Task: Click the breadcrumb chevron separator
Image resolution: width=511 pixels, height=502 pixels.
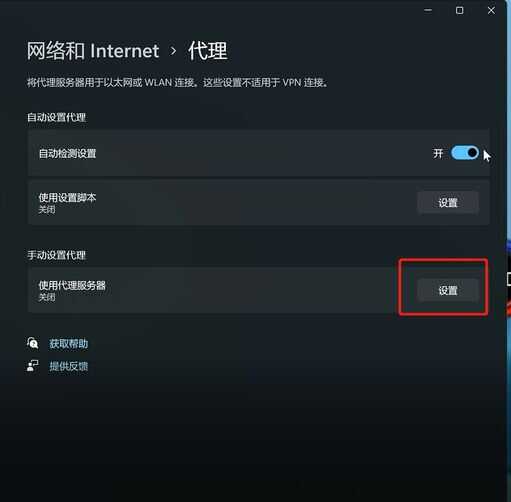Action: point(173,51)
